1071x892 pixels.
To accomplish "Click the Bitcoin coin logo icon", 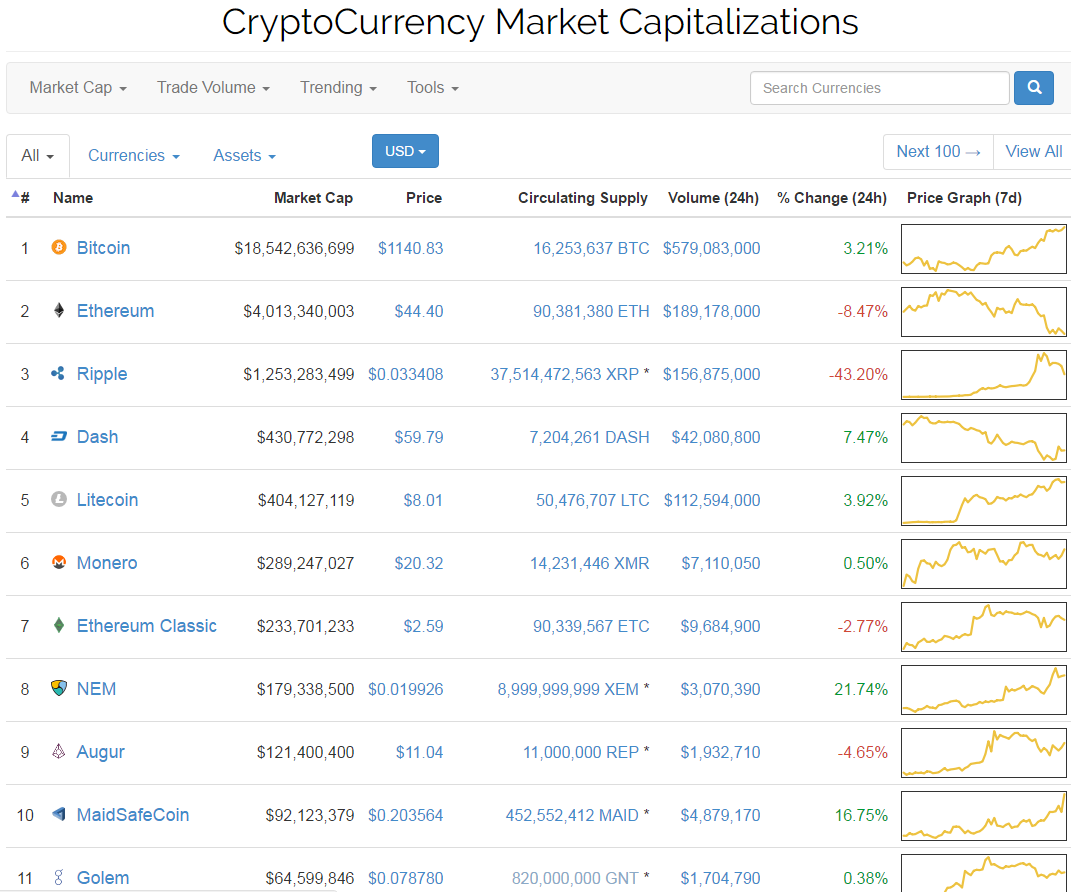I will coord(59,247).
